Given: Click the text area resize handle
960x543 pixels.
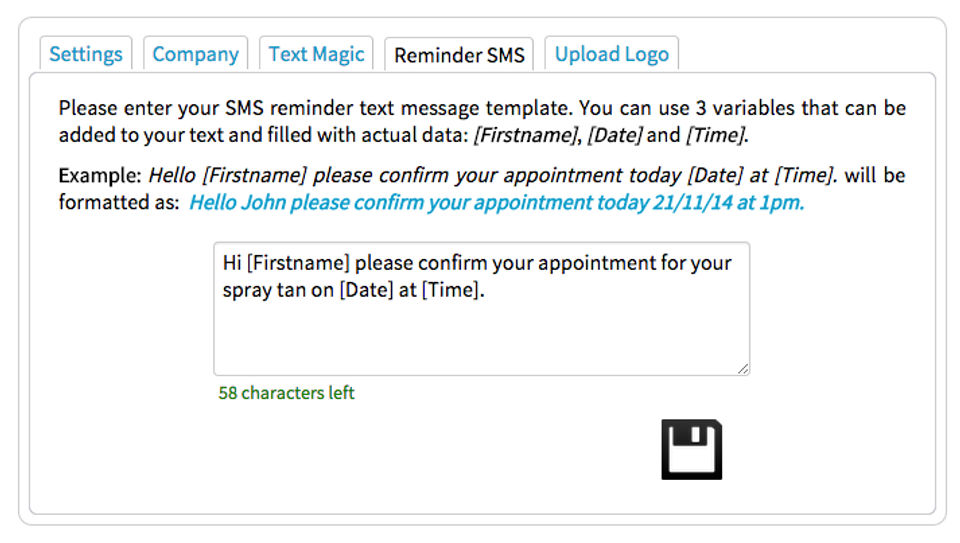Looking at the screenshot, I should [743, 369].
